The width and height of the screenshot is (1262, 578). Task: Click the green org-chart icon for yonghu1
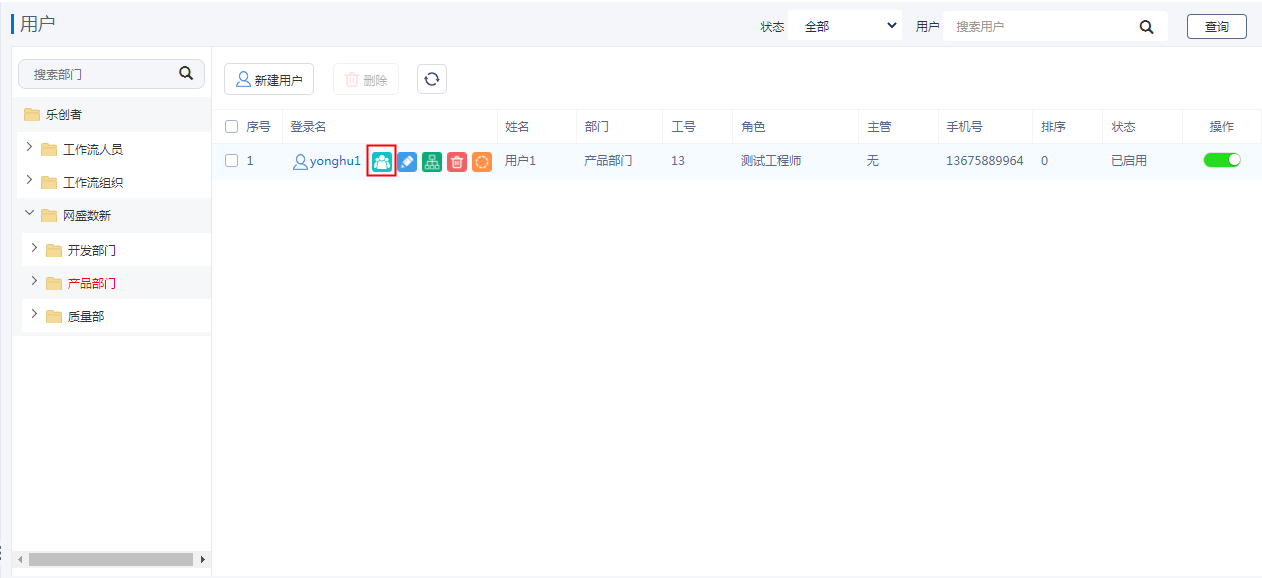(432, 161)
